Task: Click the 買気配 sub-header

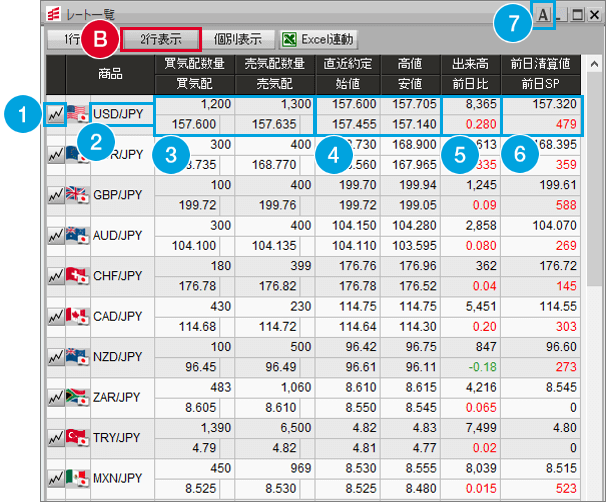Action: tap(194, 84)
